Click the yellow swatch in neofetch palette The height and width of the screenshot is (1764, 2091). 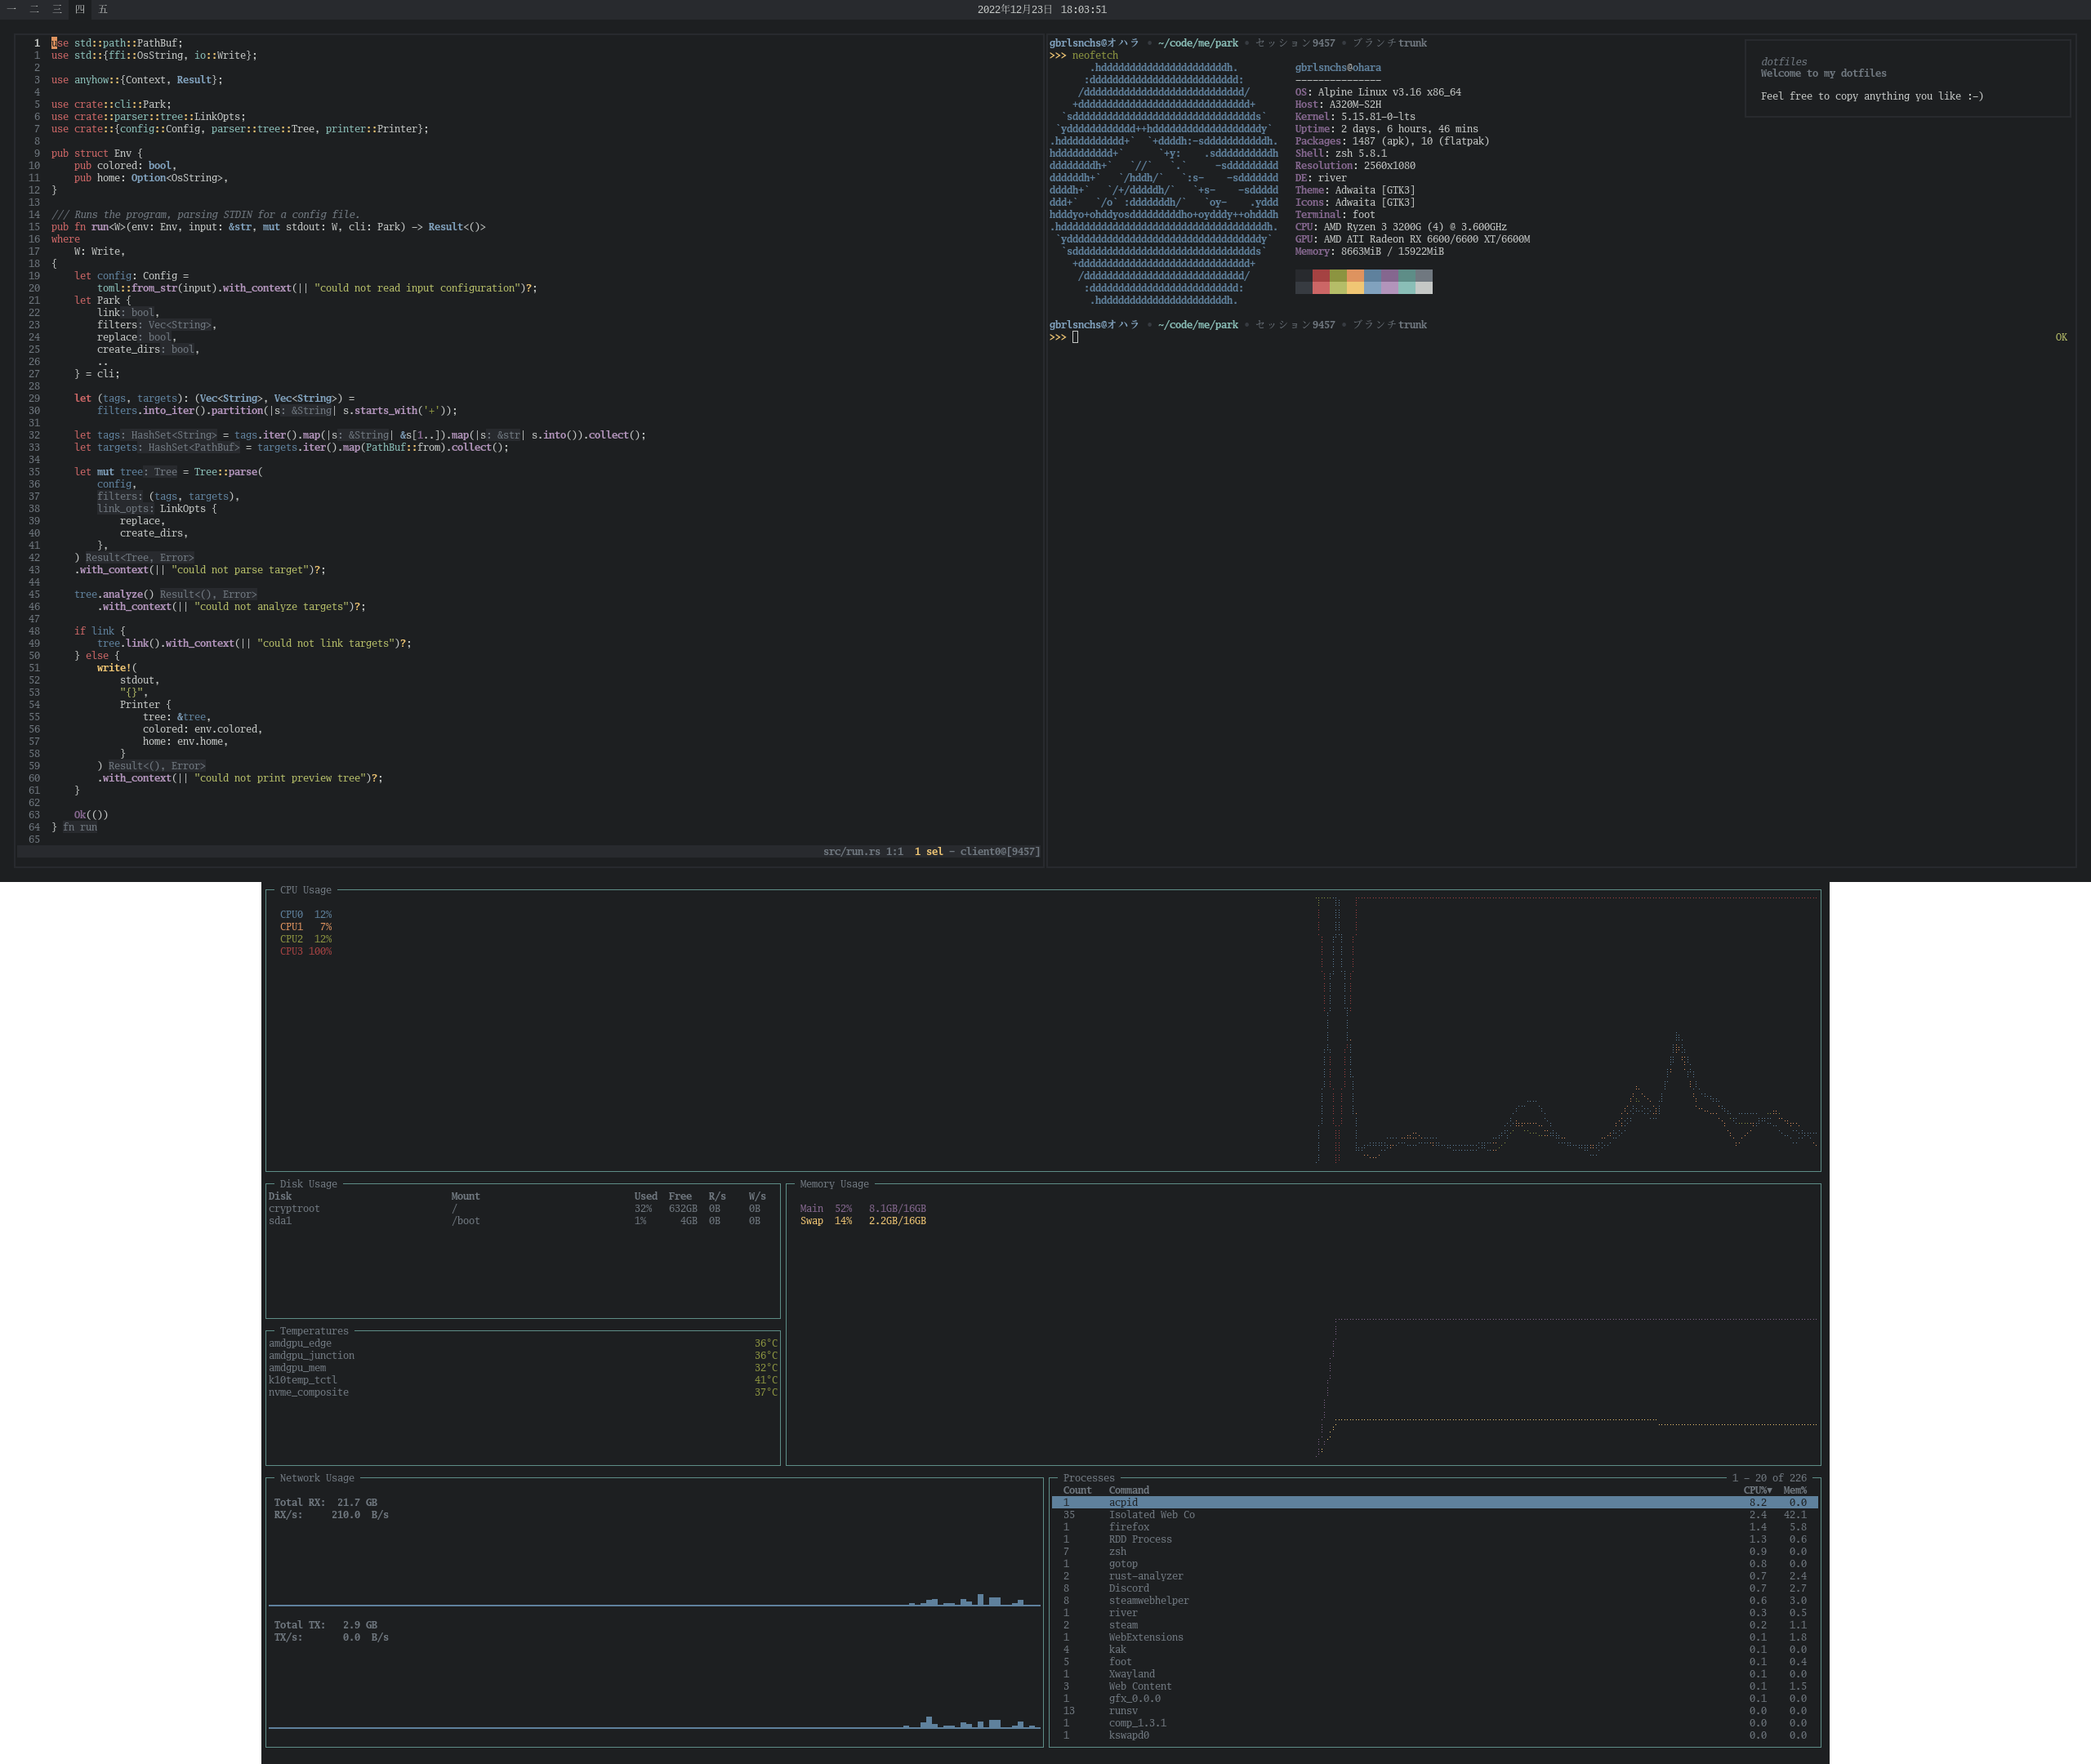[x=1355, y=288]
